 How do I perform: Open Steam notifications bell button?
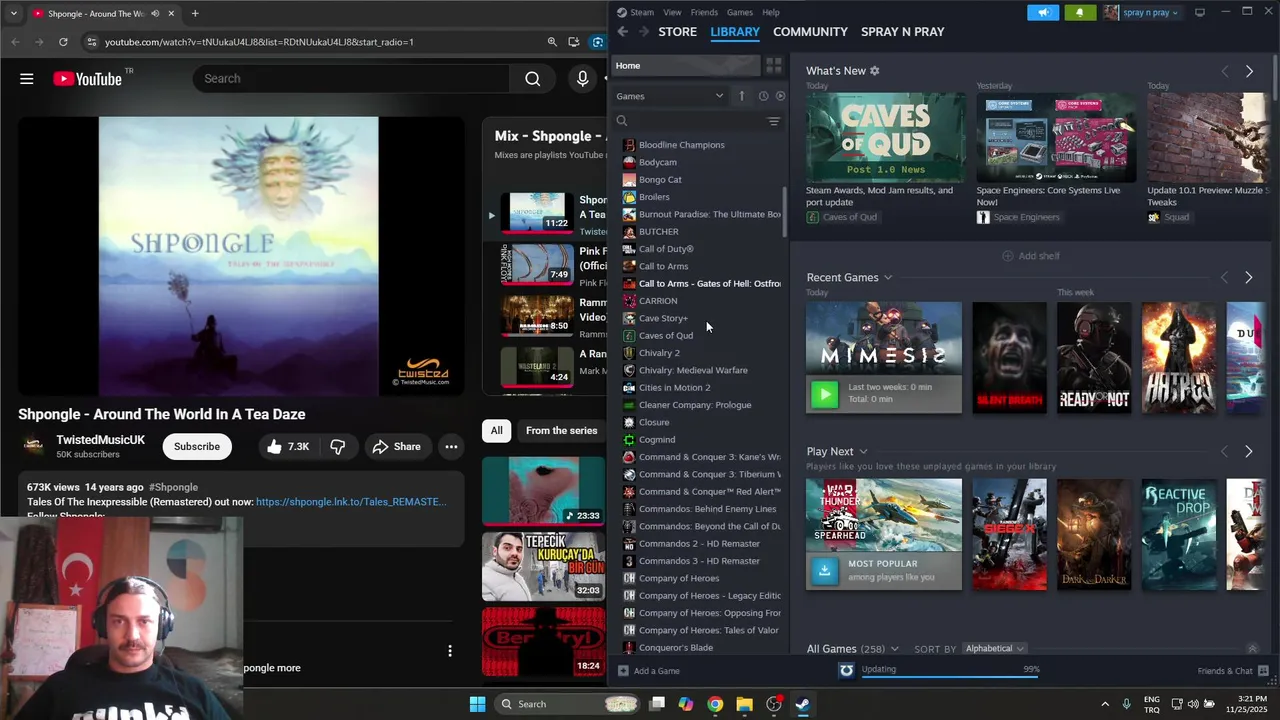click(1079, 13)
